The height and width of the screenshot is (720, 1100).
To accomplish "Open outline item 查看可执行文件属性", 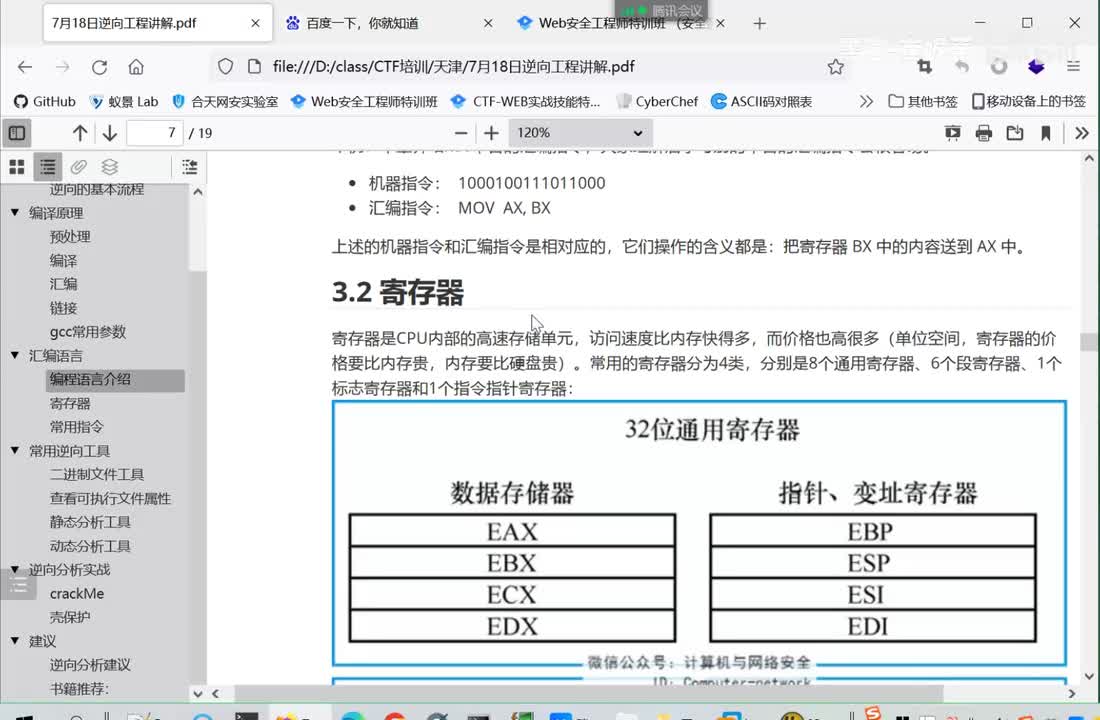I will coord(110,498).
